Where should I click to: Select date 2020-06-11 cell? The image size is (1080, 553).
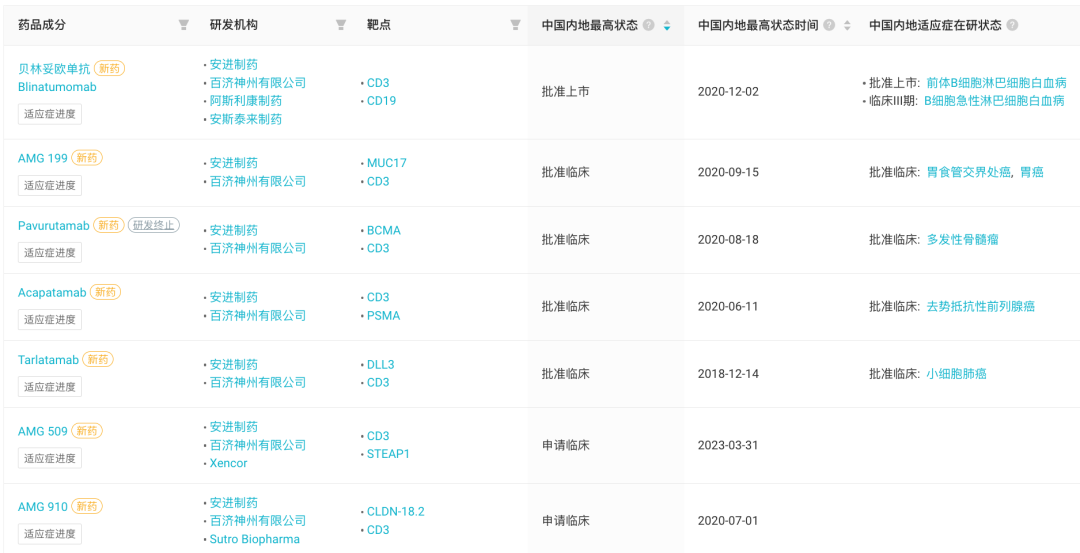pyautogui.click(x=728, y=306)
